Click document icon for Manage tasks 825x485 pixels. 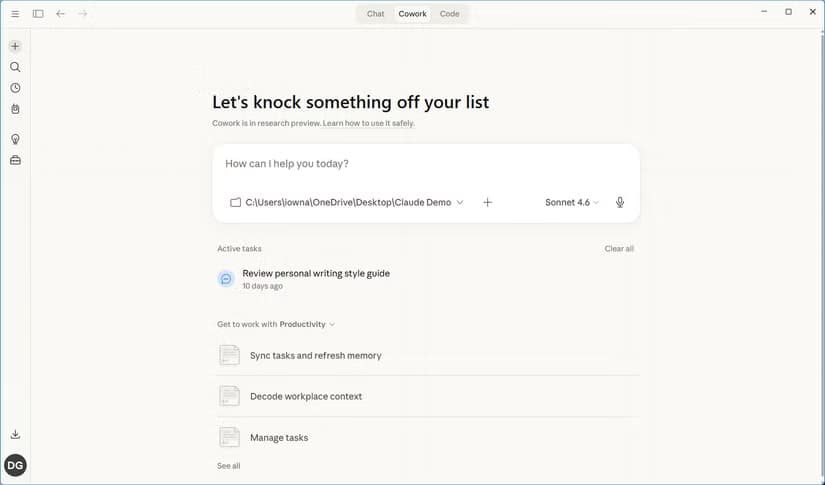(x=229, y=437)
